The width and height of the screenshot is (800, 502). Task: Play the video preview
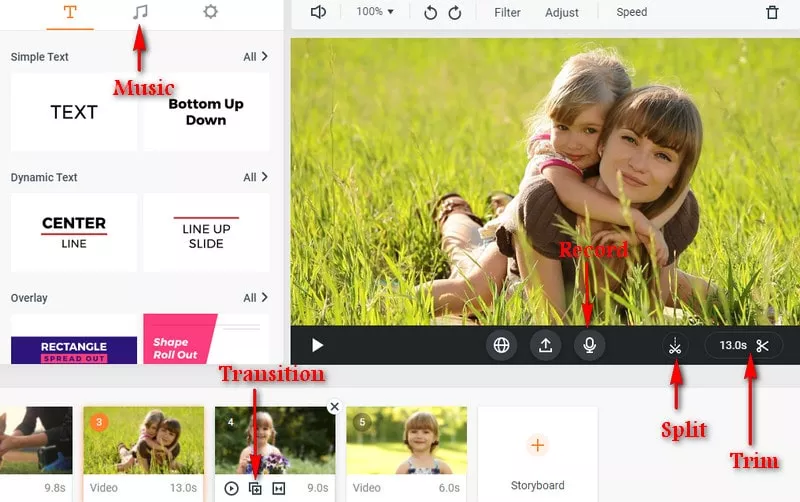click(317, 345)
